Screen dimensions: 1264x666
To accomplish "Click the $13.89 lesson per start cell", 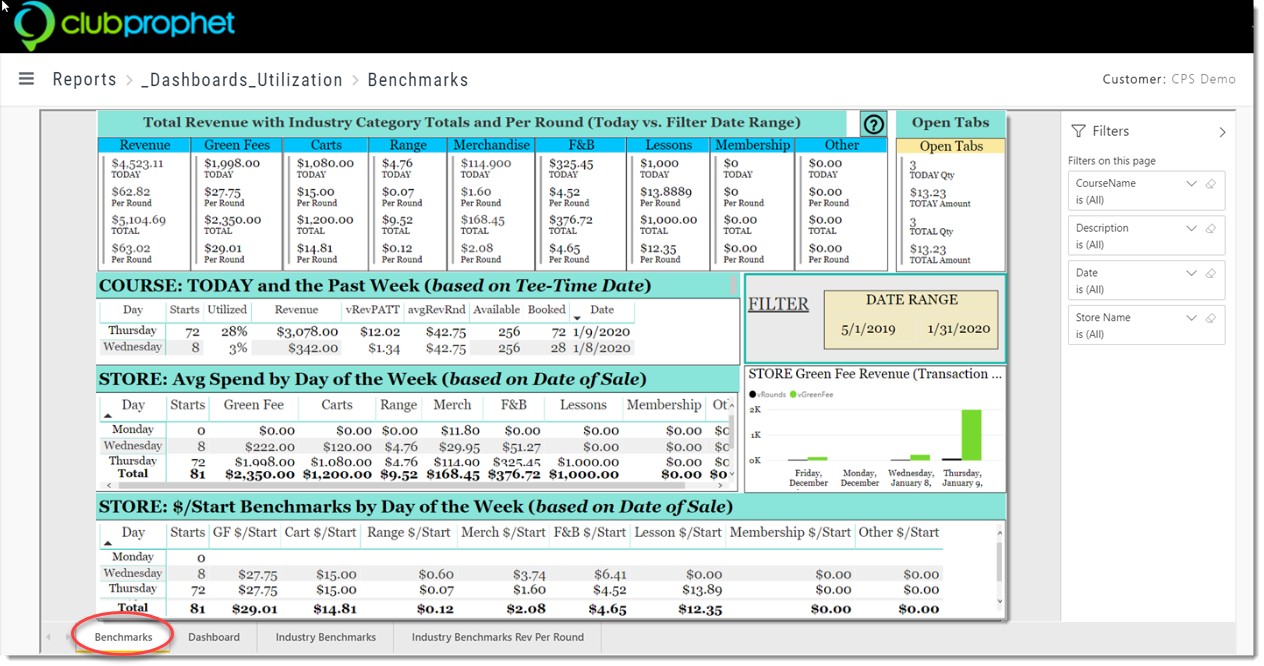I will point(704,591).
